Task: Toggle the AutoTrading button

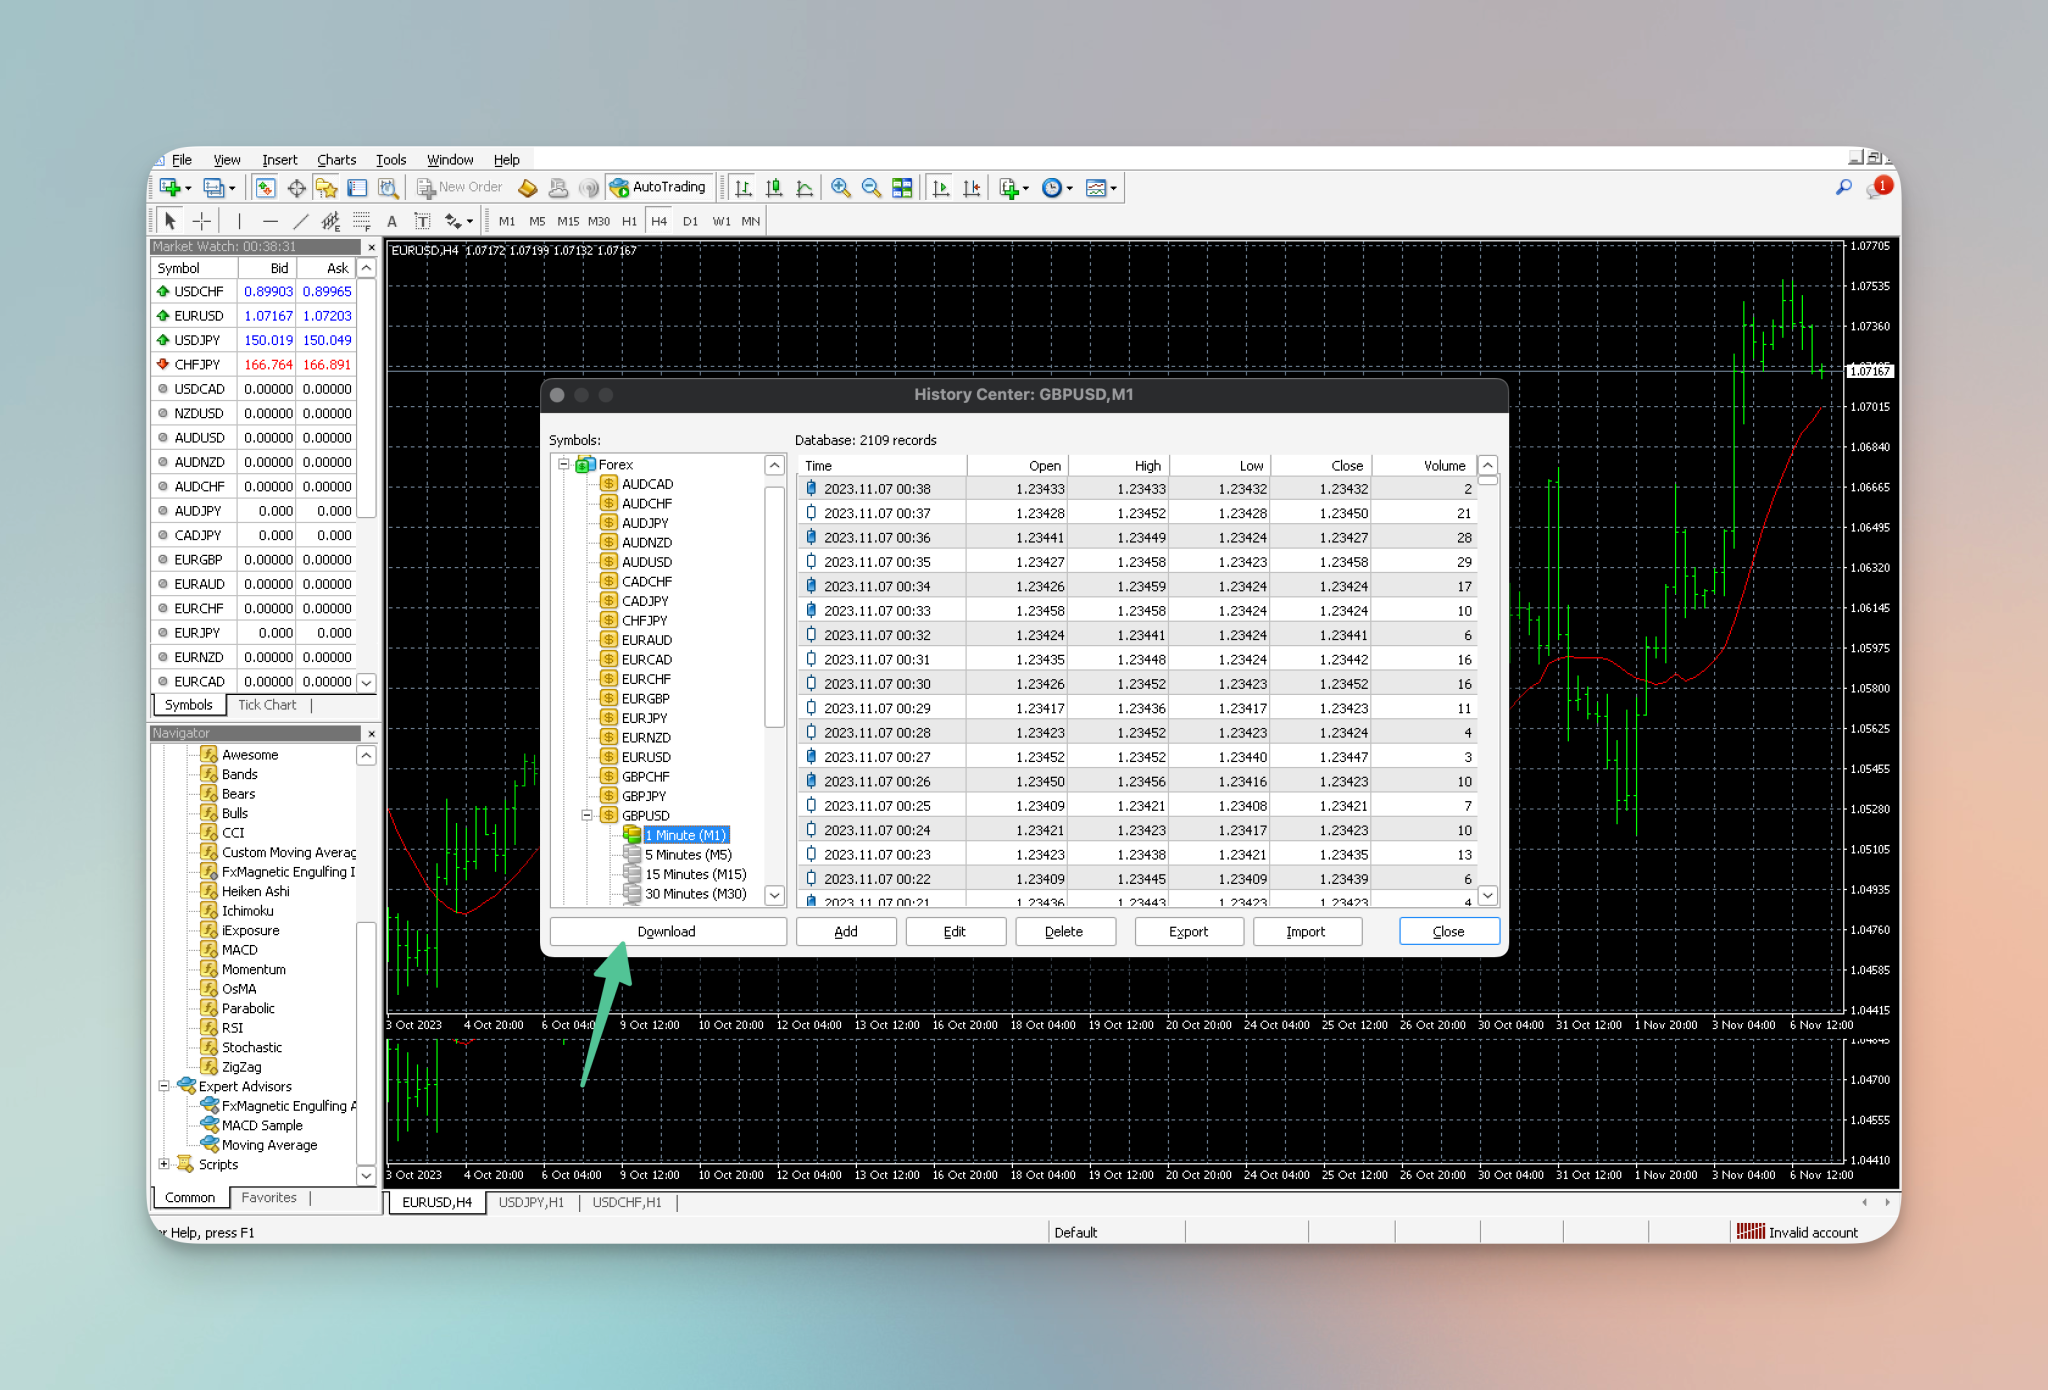Action: coord(658,187)
